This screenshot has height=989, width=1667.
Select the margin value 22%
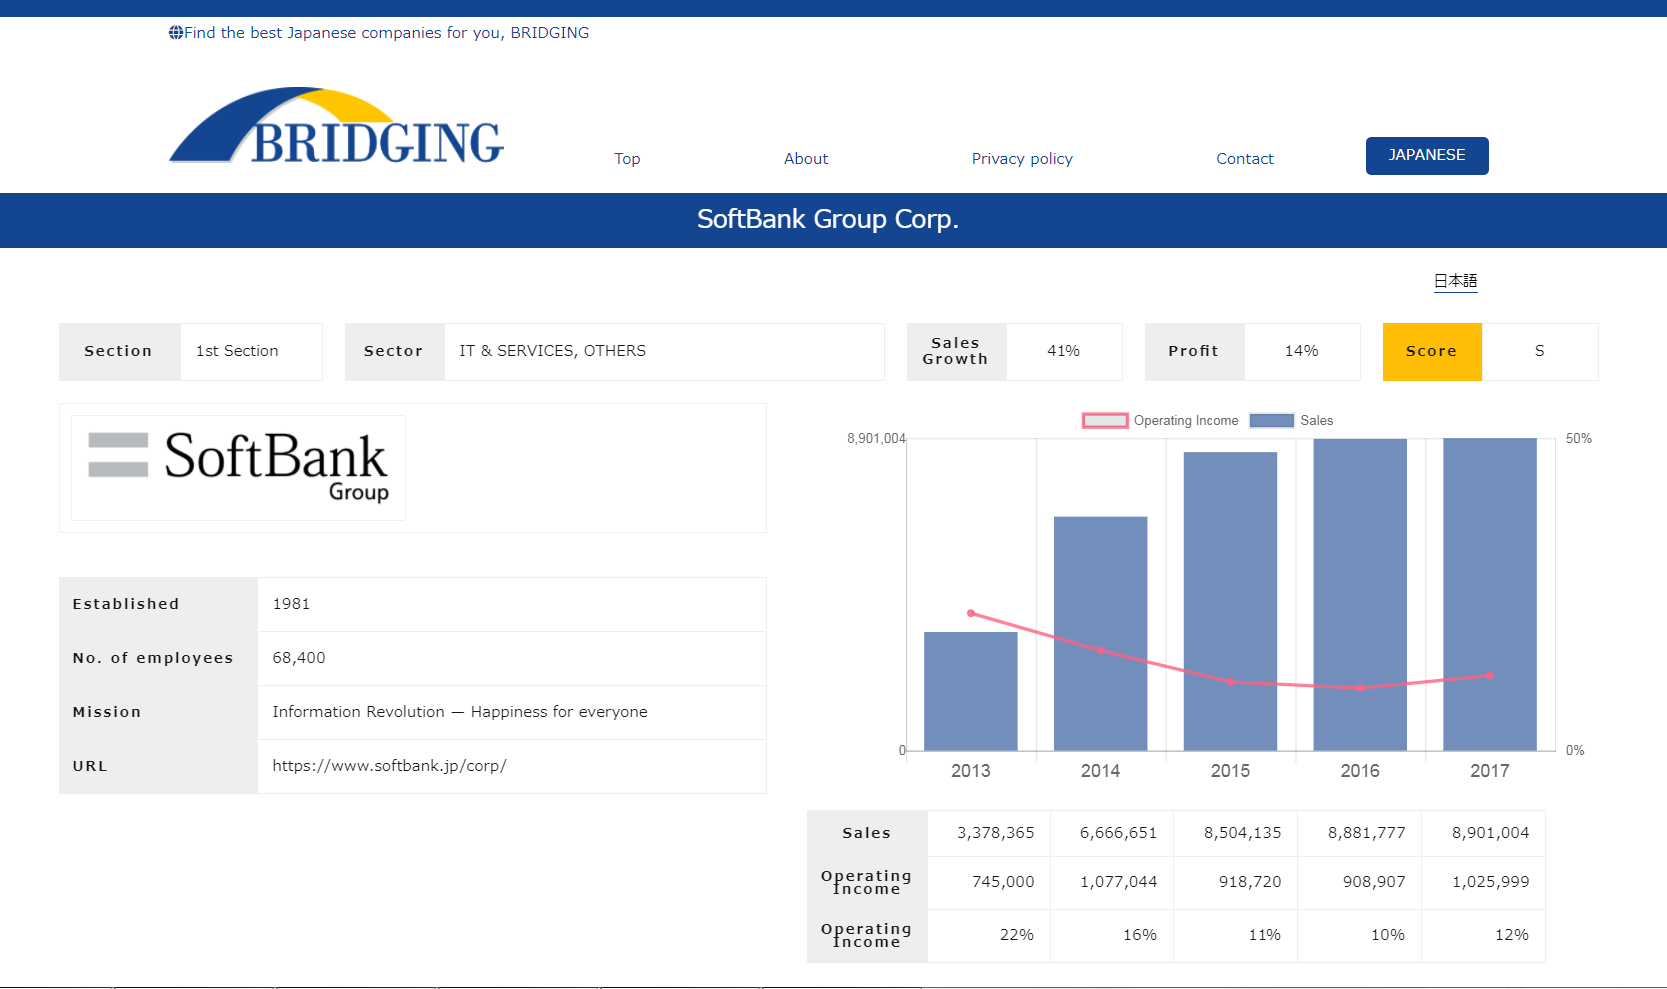pos(1017,935)
